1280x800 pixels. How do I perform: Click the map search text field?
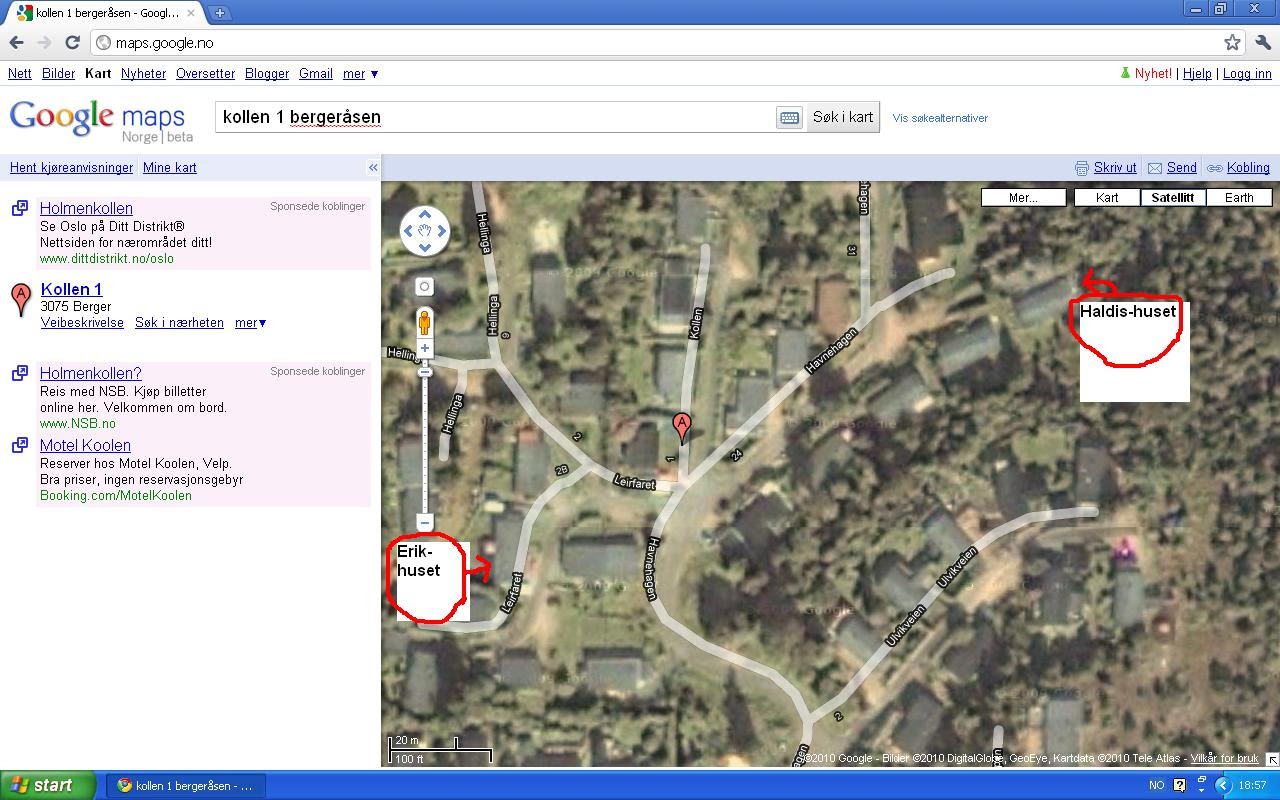[x=497, y=117]
